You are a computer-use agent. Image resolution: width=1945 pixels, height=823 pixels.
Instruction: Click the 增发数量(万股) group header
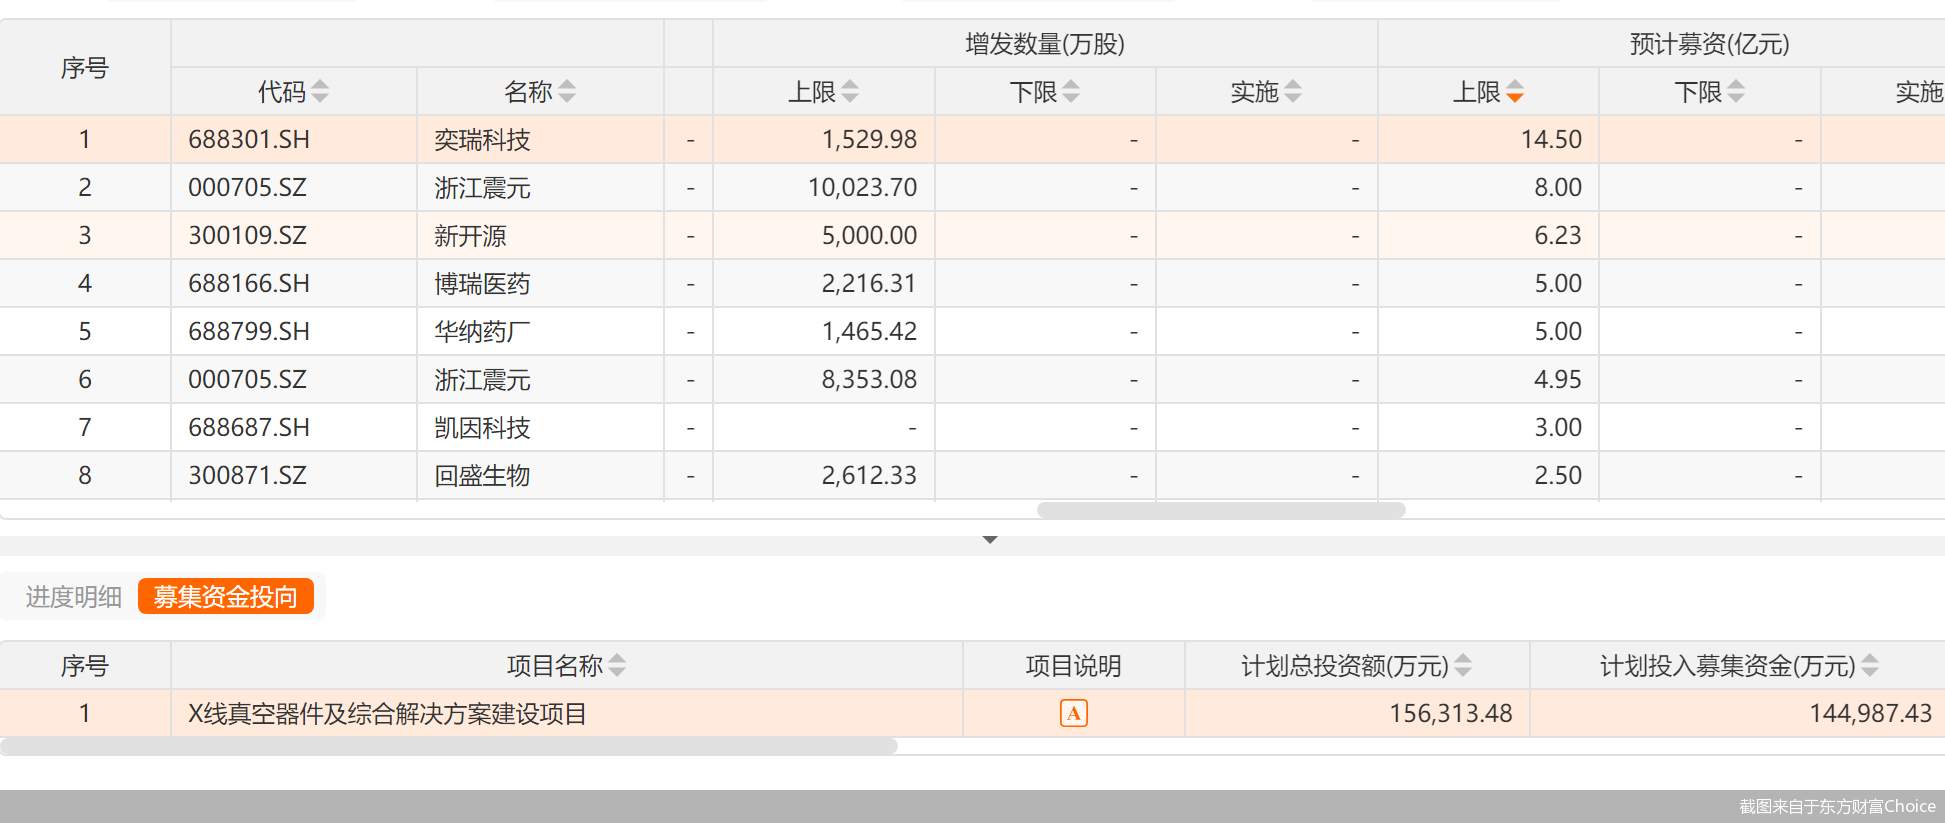coord(1045,44)
